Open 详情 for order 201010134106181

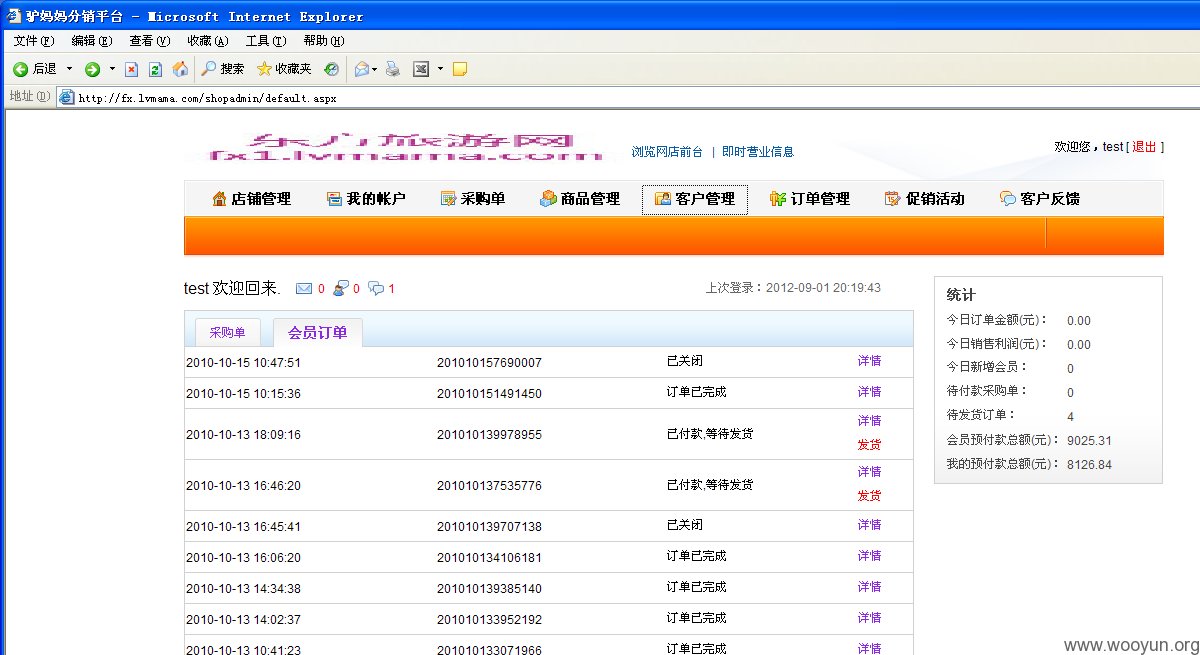(x=869, y=556)
